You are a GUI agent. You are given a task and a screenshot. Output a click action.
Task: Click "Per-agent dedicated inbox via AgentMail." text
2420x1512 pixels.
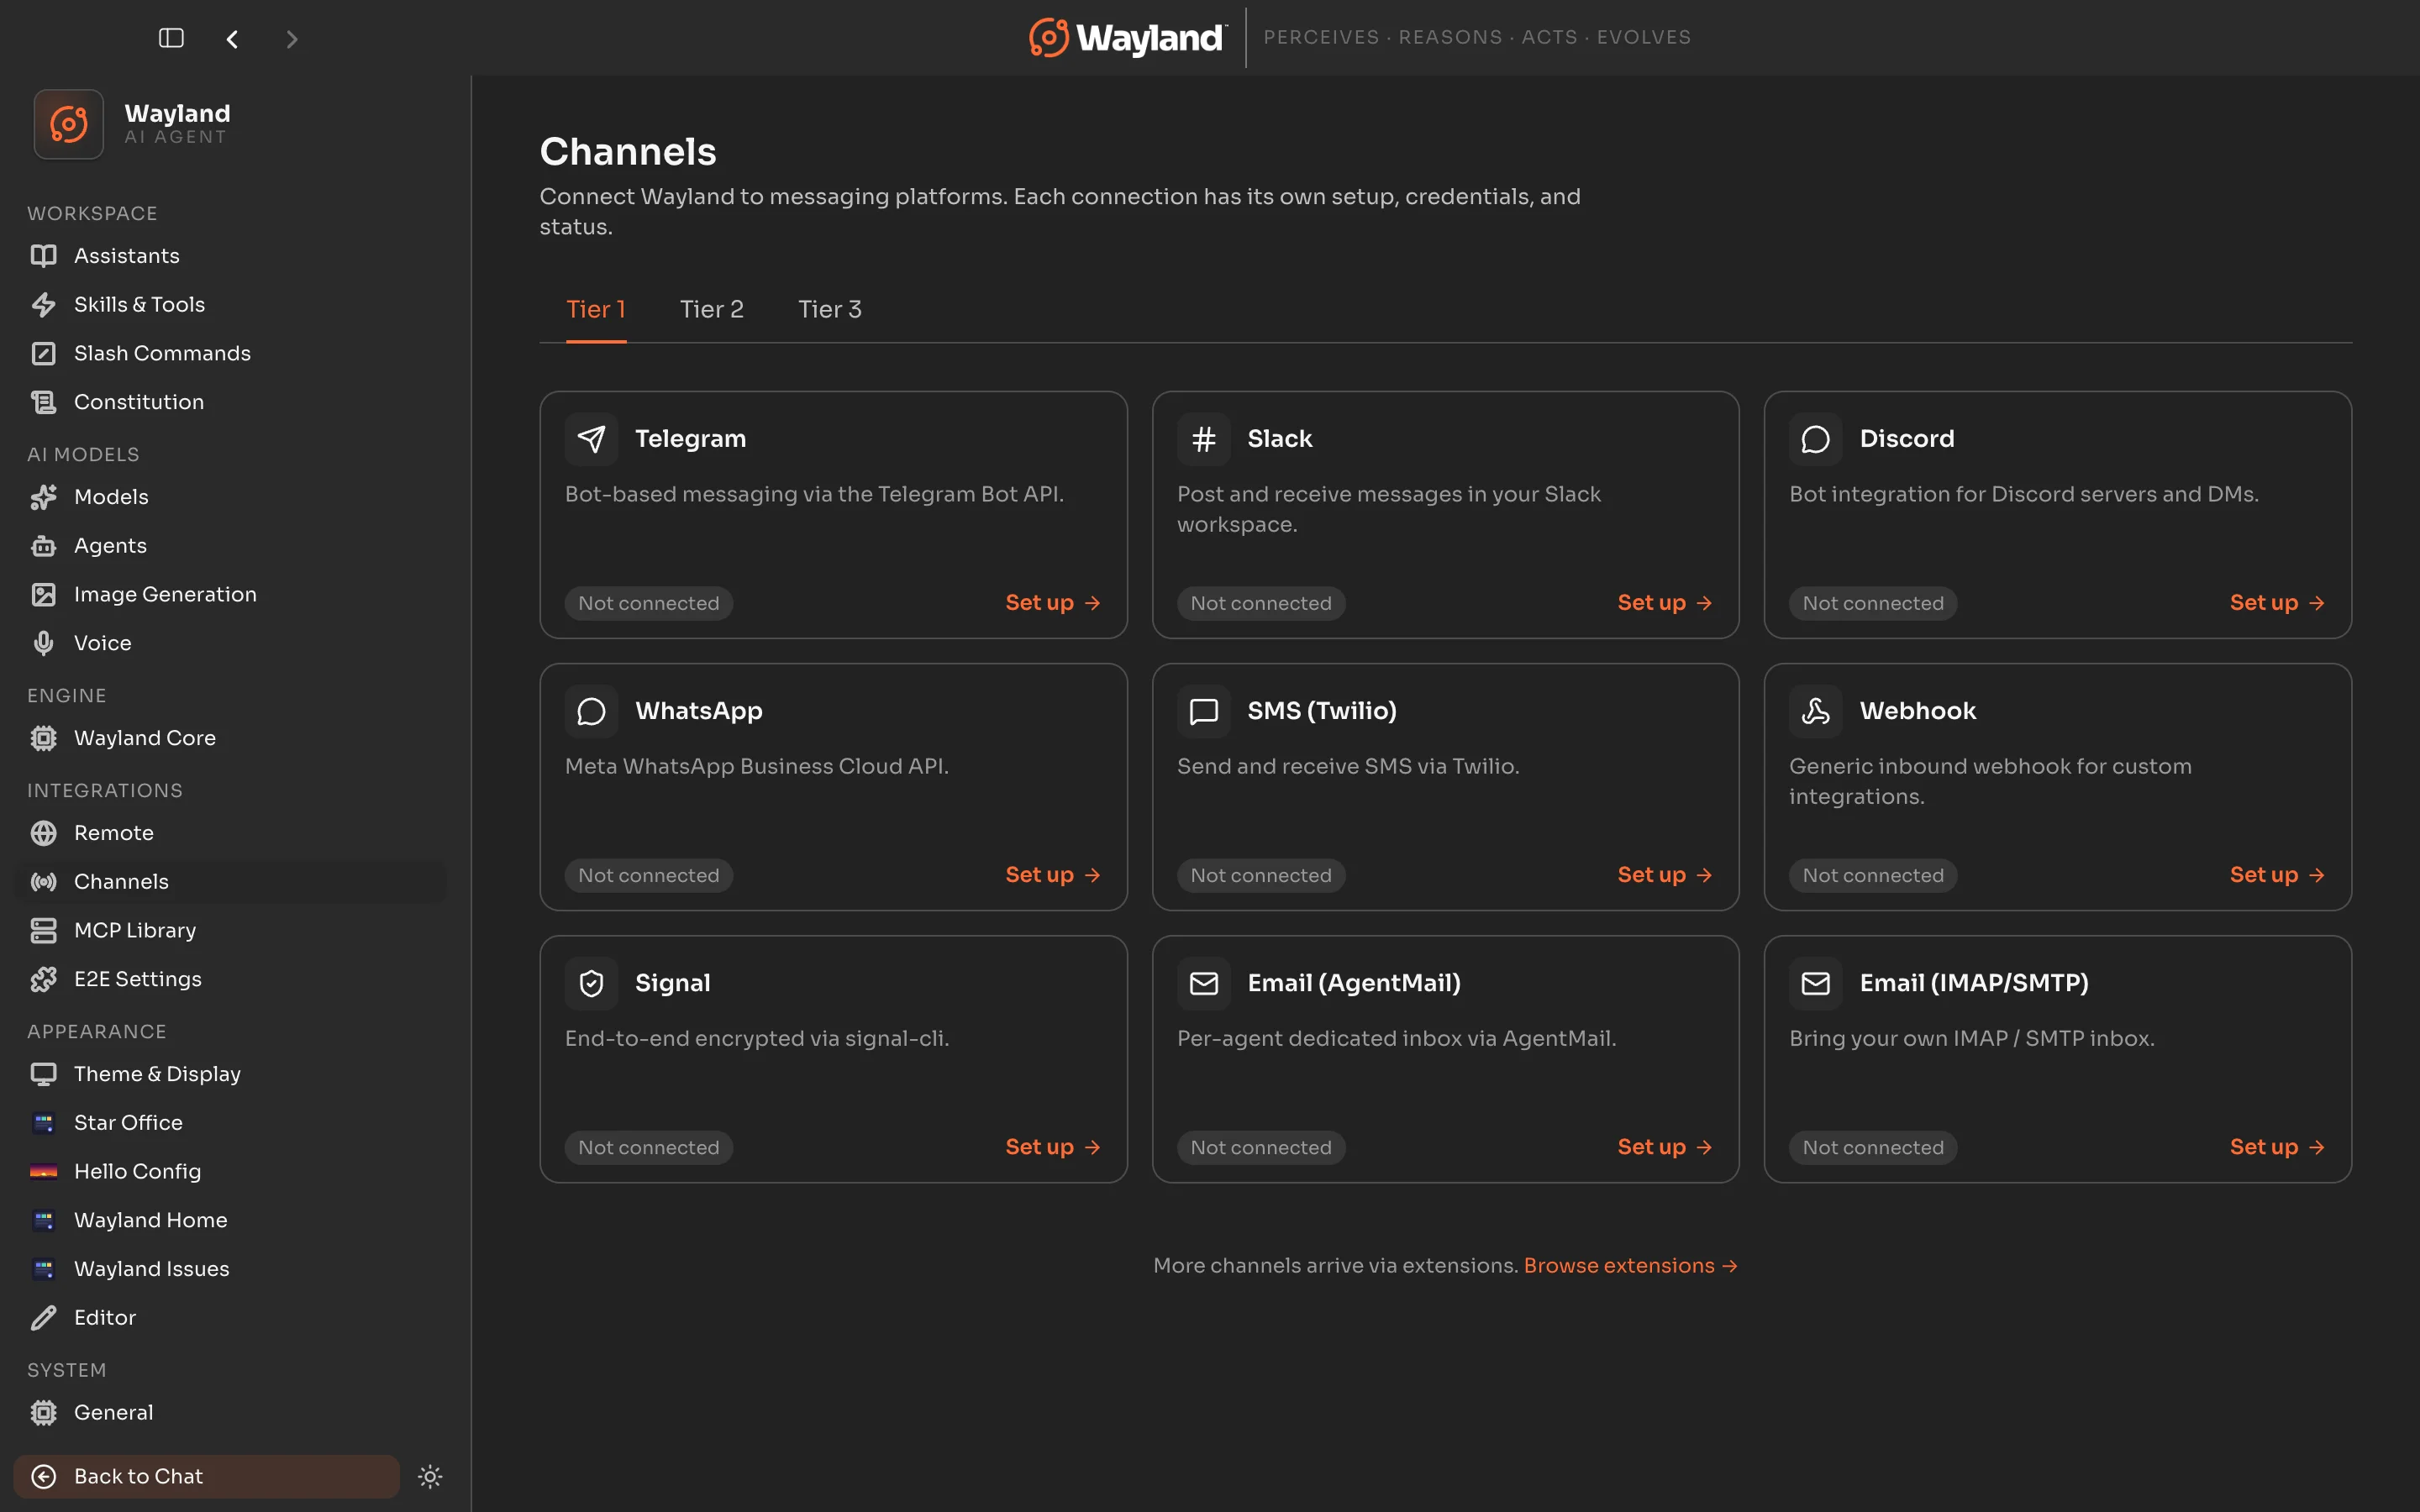1396,1038
